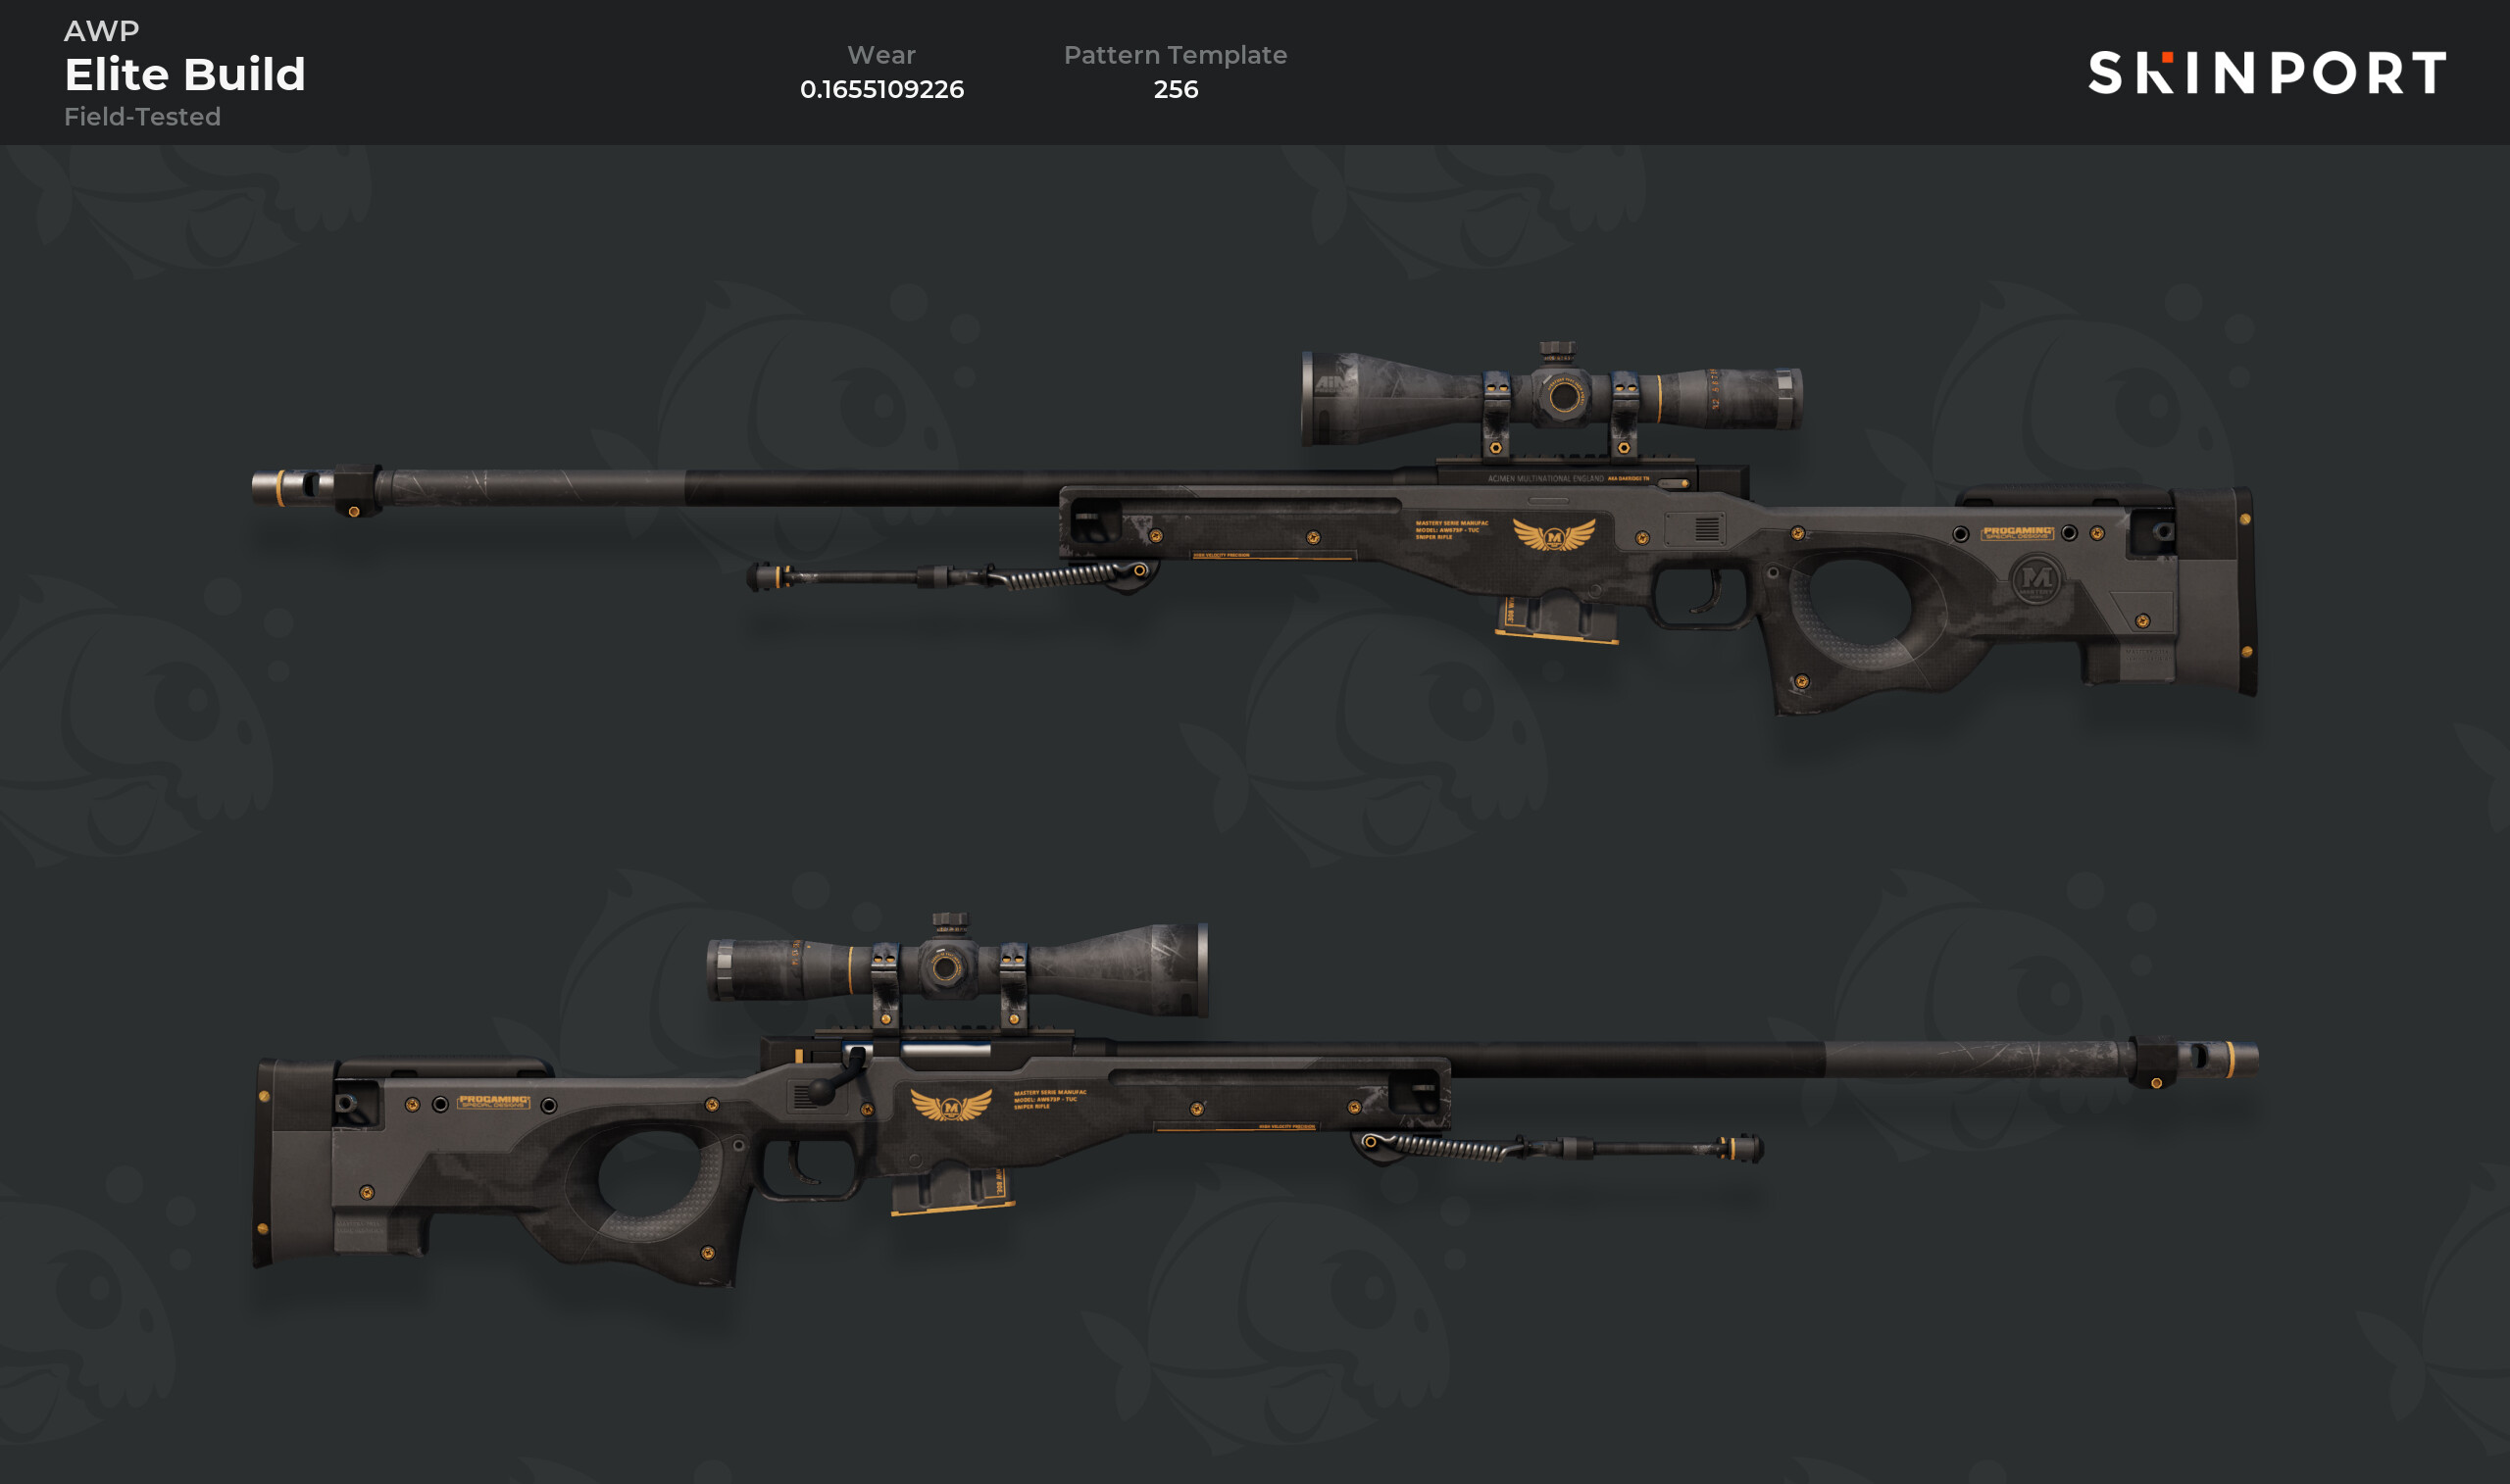Click the Field-Tested condition text

(143, 117)
